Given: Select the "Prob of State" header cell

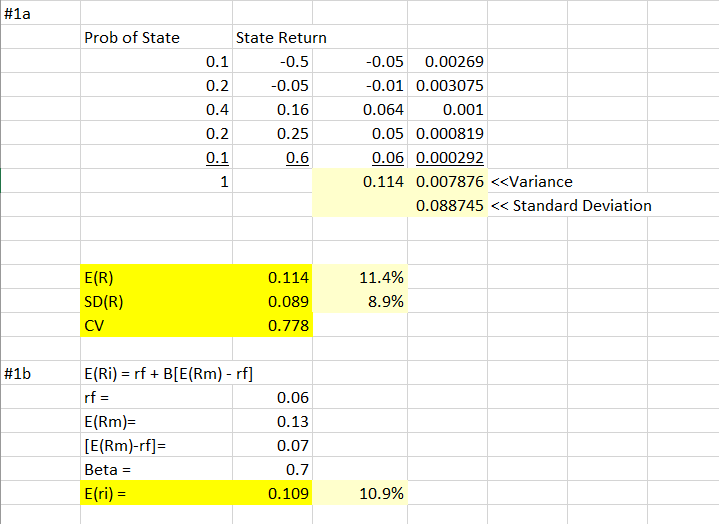Looking at the screenshot, I should pyautogui.click(x=132, y=38).
